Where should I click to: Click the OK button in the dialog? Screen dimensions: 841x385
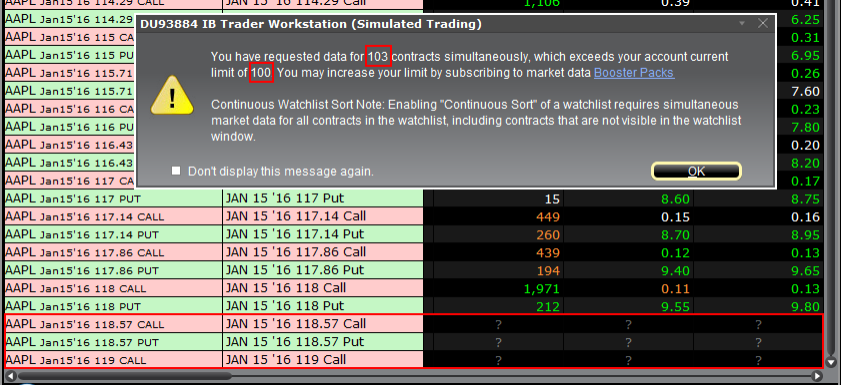696,171
